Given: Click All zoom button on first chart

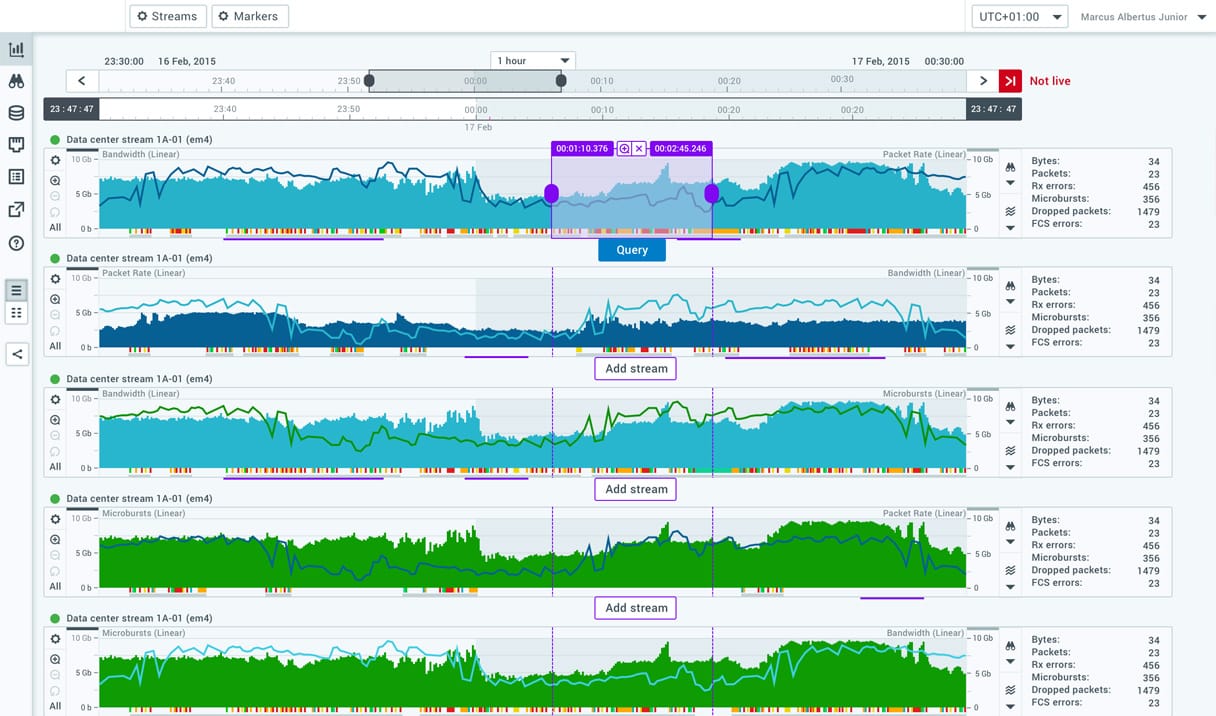Looking at the screenshot, I should pyautogui.click(x=55, y=227).
